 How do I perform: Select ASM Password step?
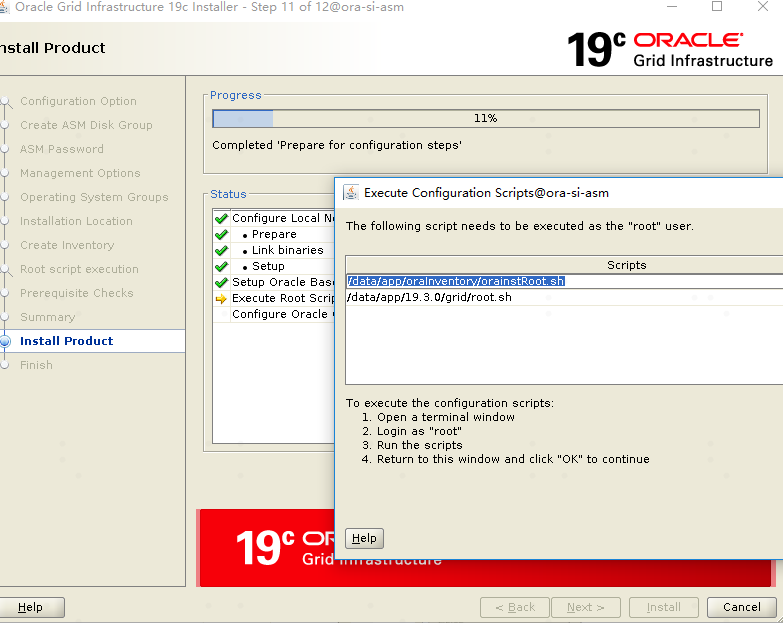(62, 149)
